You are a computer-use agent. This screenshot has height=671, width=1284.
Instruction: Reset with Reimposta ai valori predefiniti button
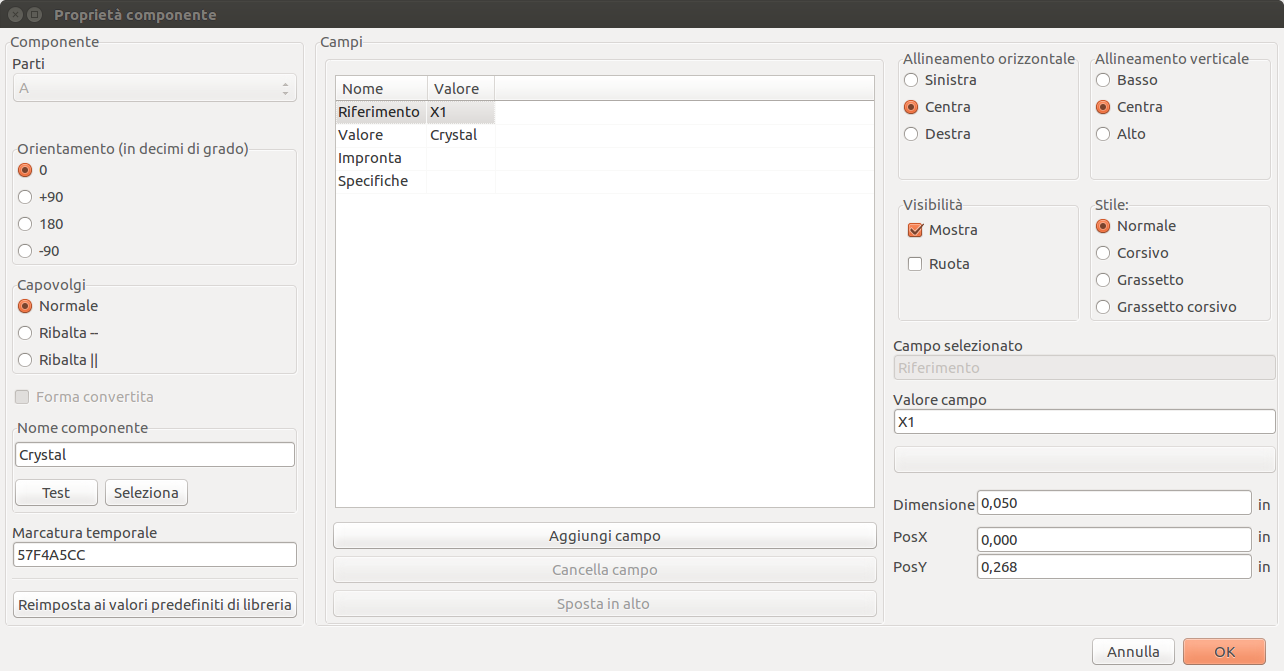click(x=155, y=604)
